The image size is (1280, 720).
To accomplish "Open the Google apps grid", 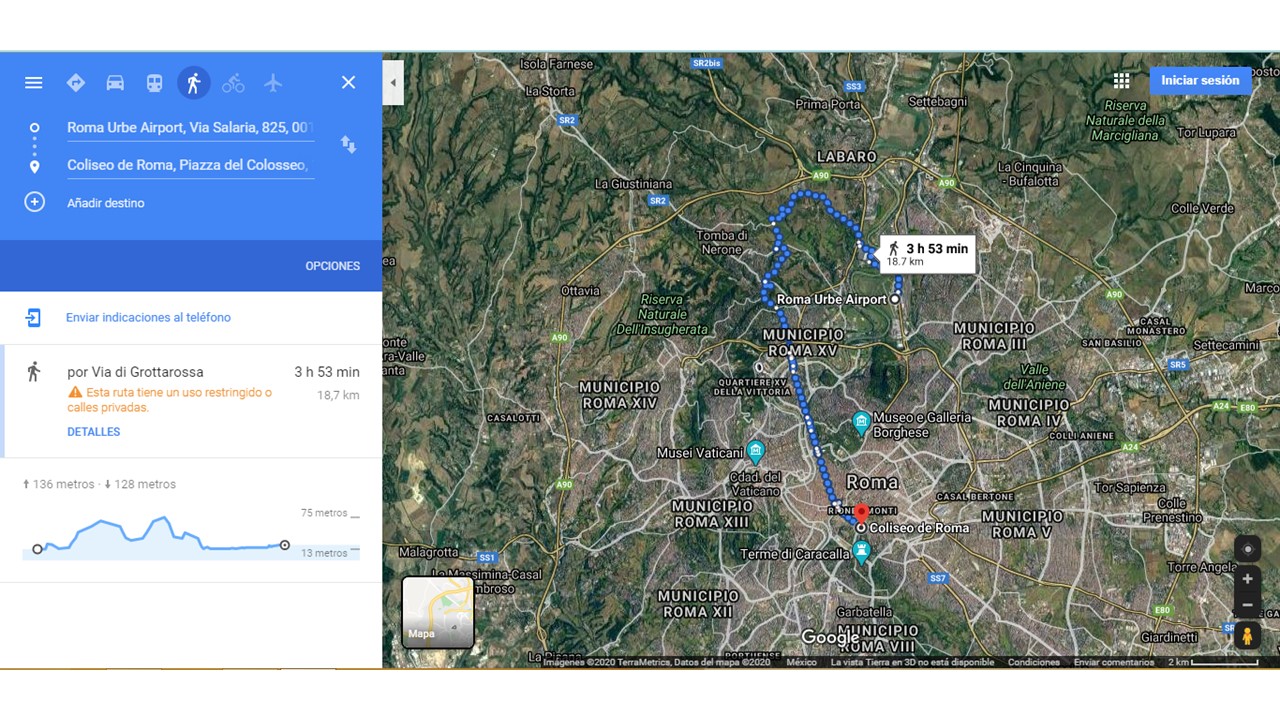I will pyautogui.click(x=1122, y=81).
